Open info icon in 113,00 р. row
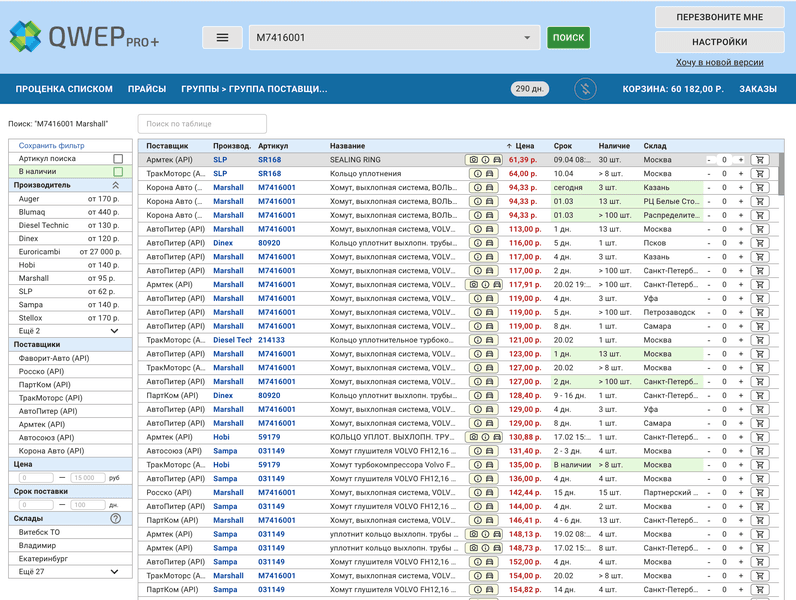796x600 pixels. 478,229
